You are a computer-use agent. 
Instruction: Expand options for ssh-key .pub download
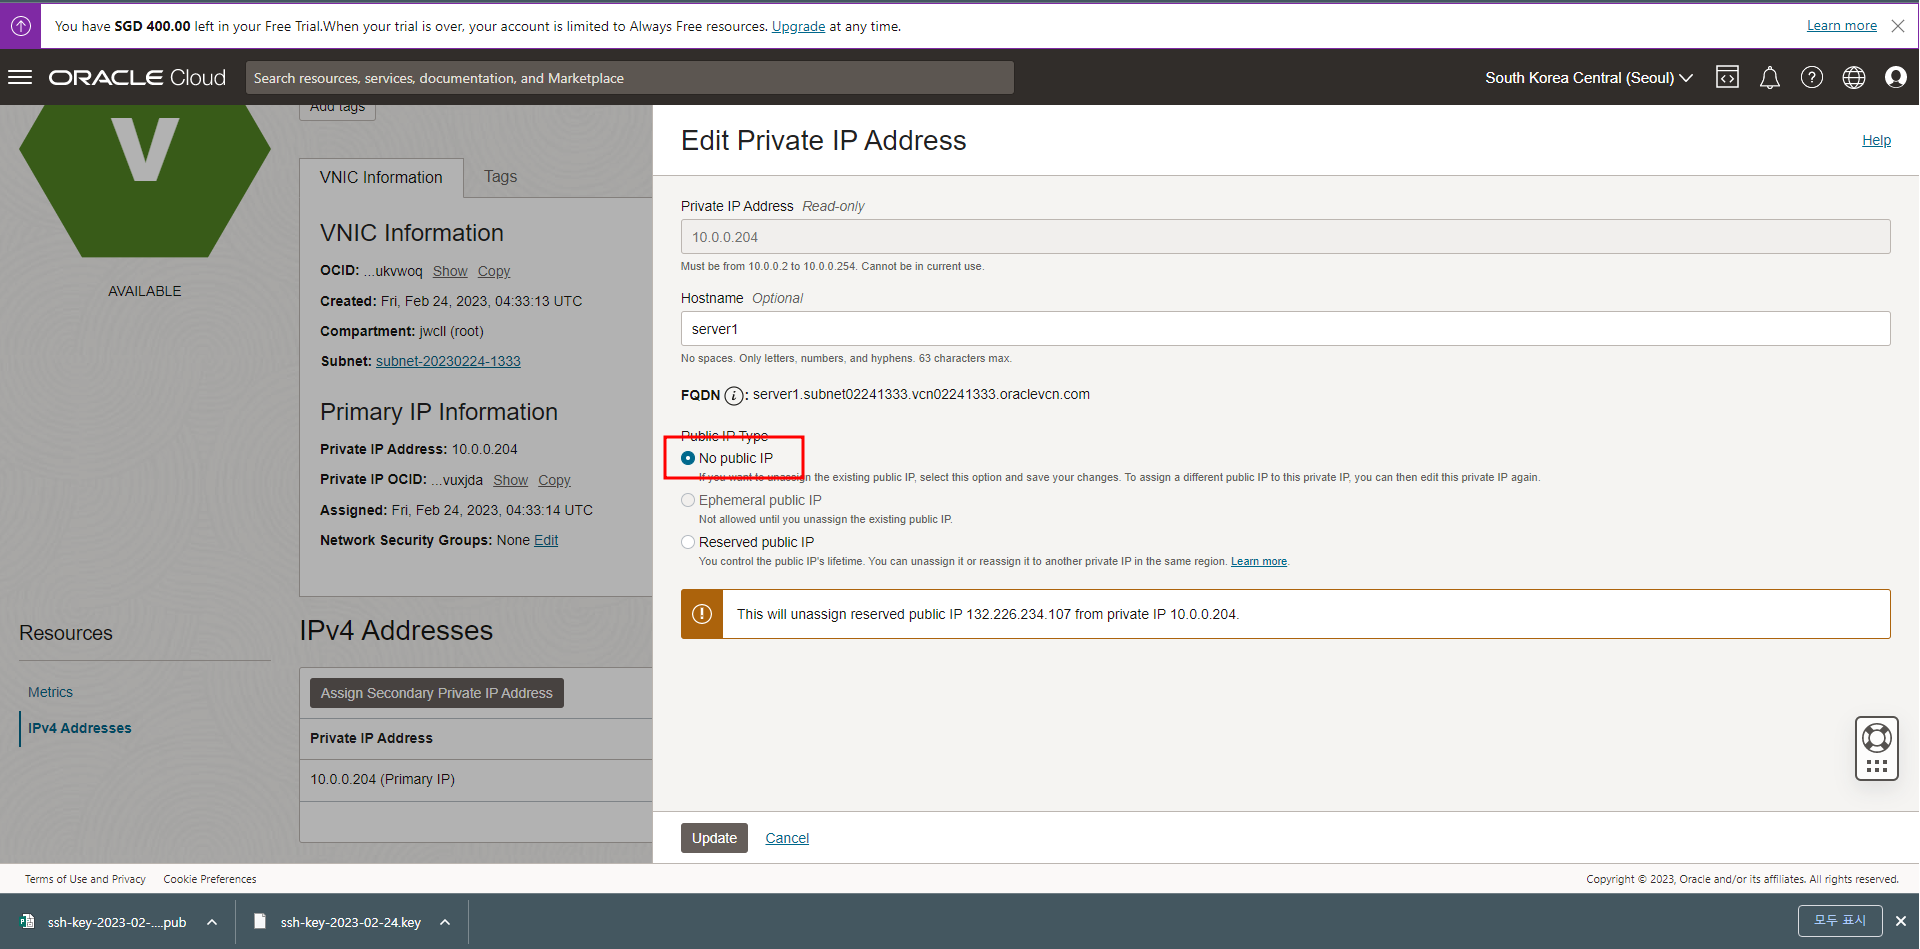tap(212, 922)
